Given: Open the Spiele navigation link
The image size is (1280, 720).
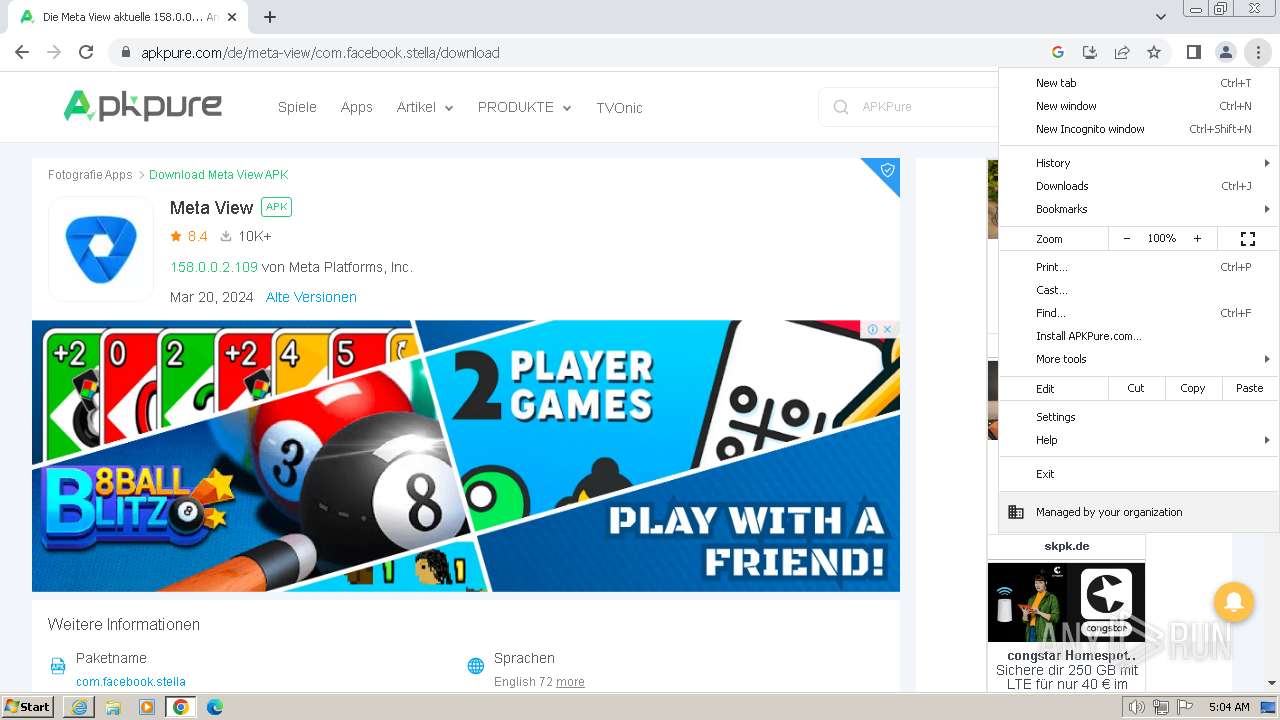Looking at the screenshot, I should pos(297,107).
